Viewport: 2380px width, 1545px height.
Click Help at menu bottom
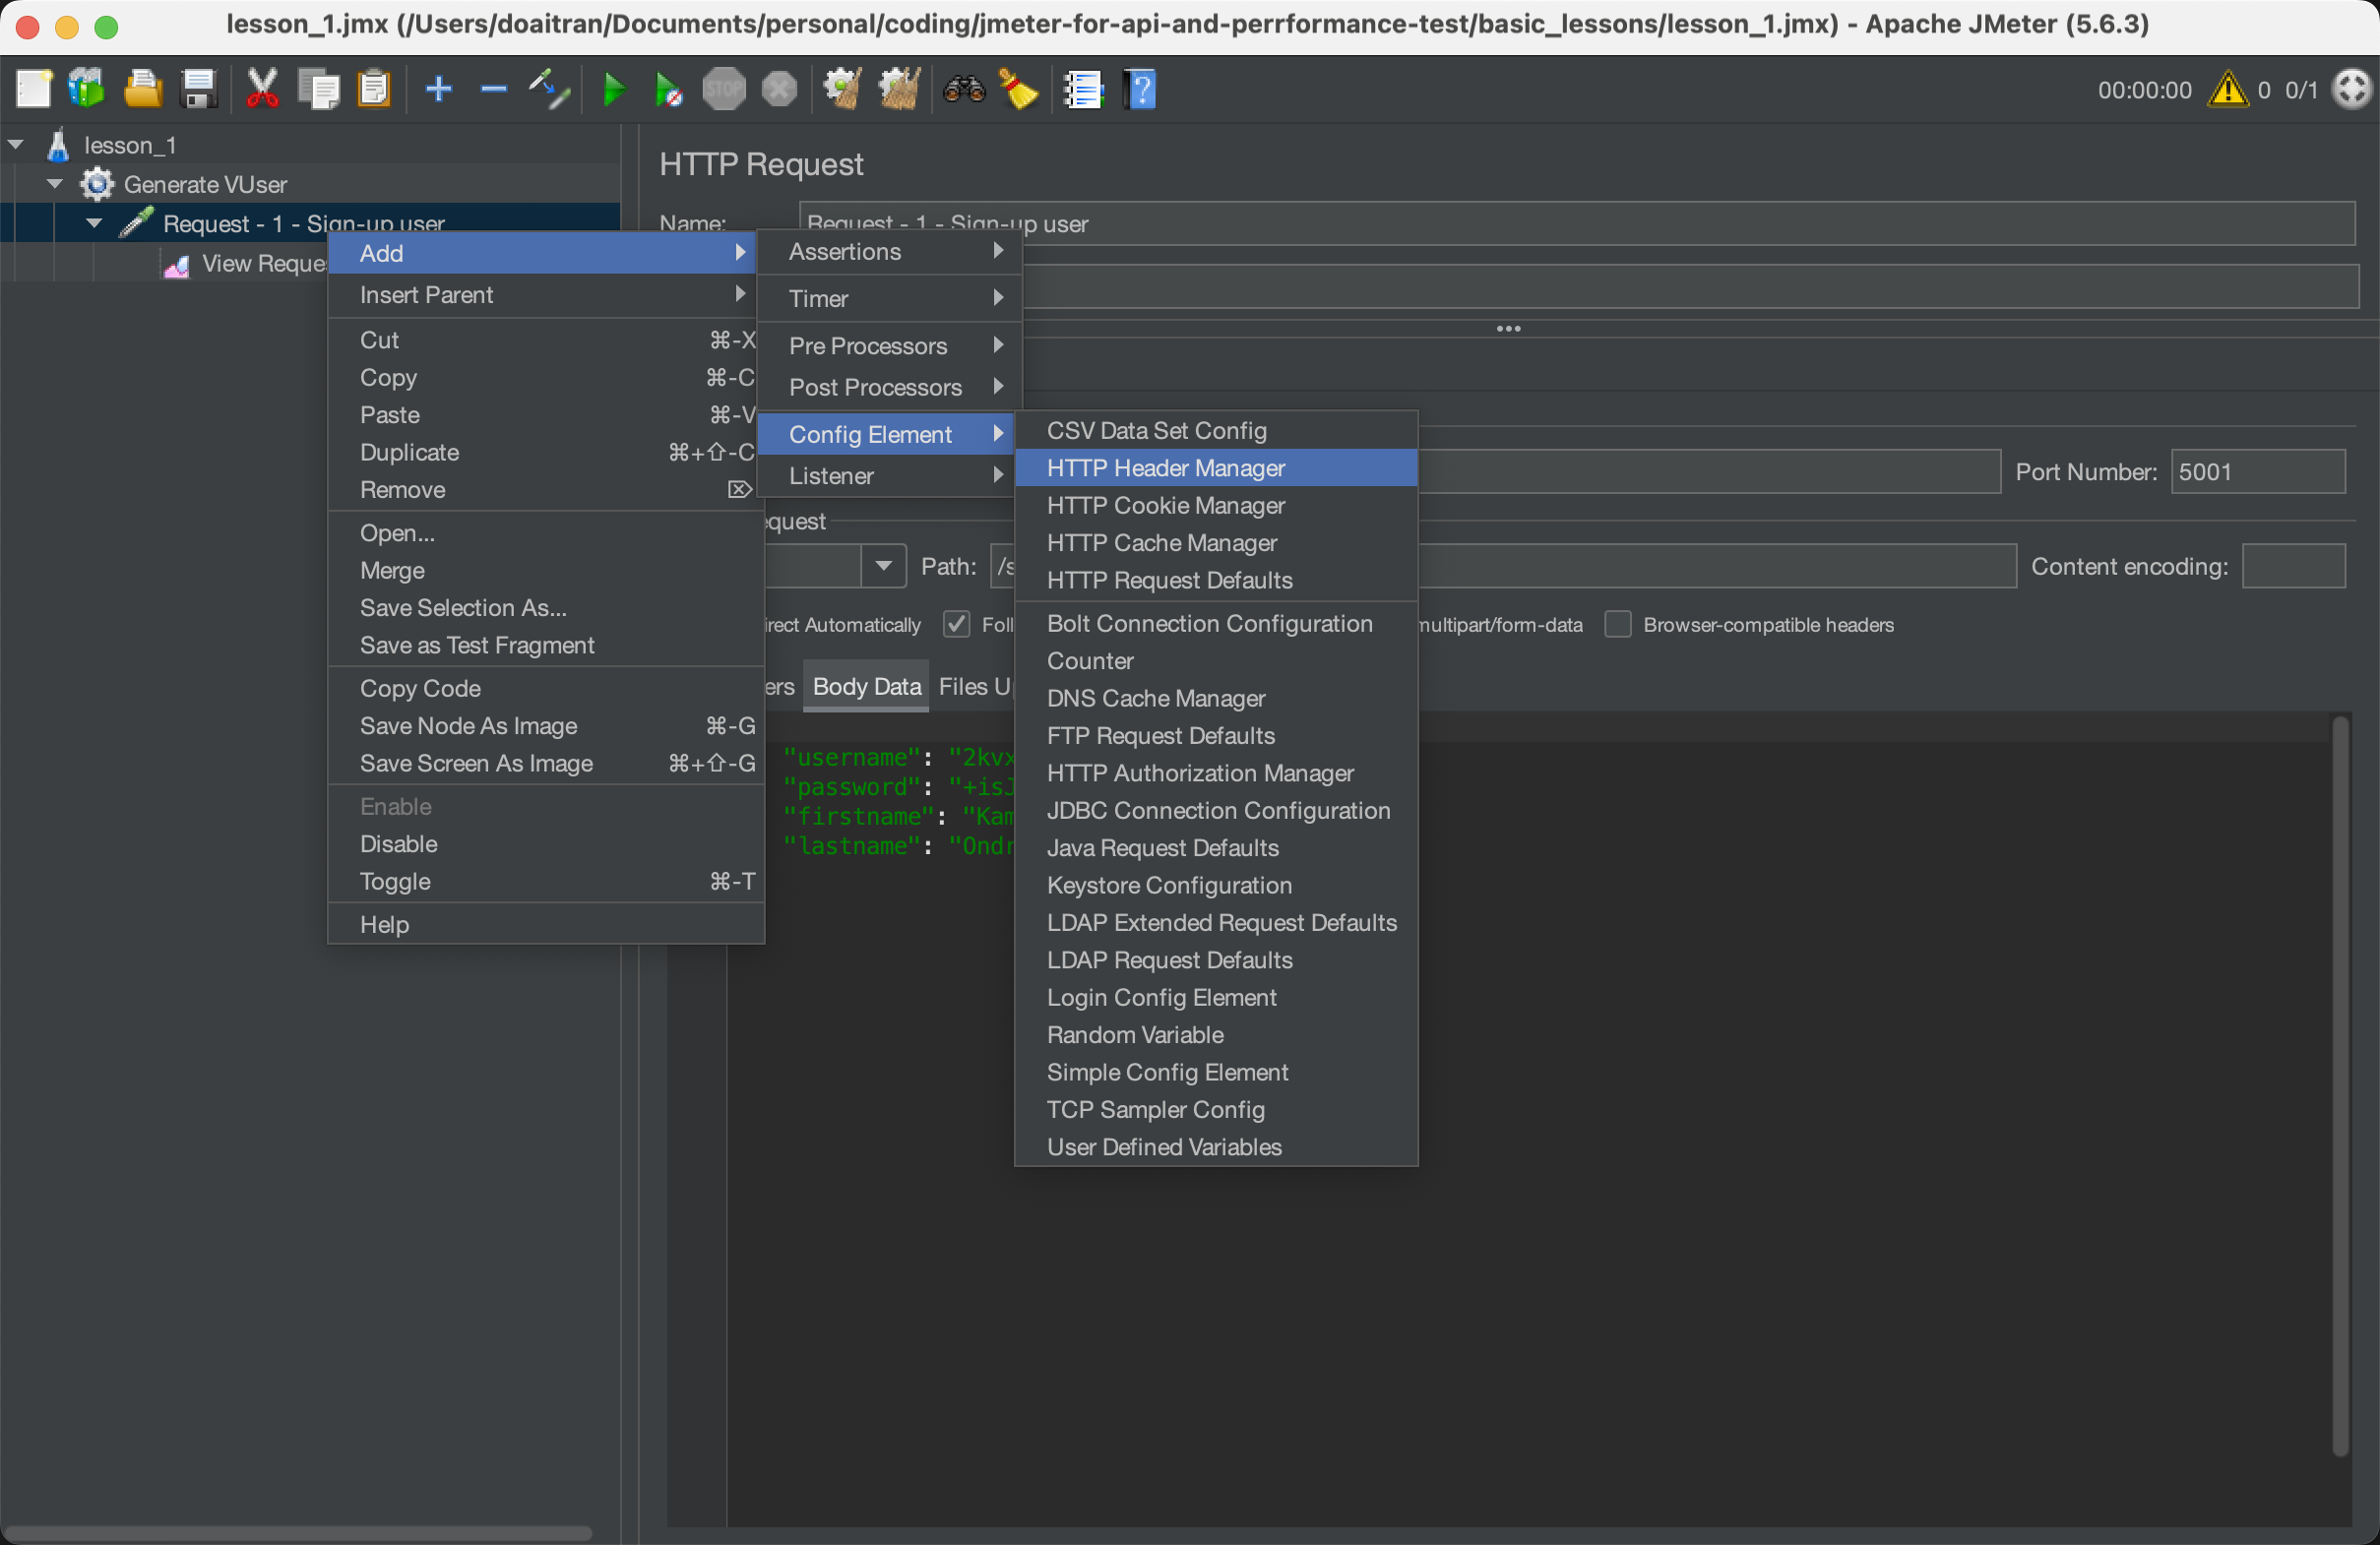point(546,924)
